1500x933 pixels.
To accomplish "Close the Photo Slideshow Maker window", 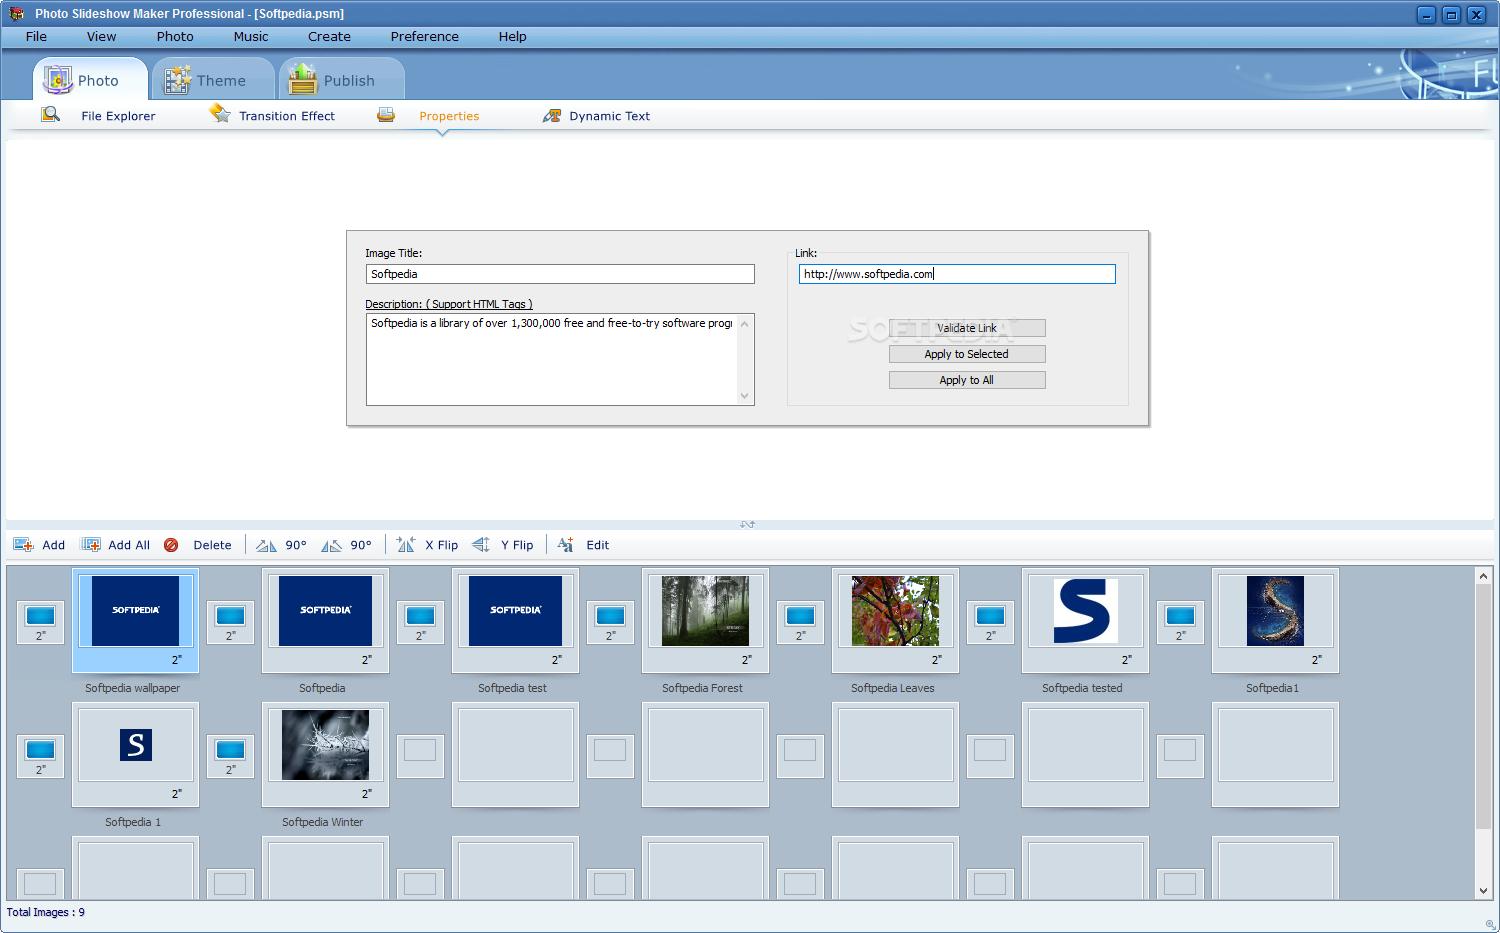I will coord(1476,14).
